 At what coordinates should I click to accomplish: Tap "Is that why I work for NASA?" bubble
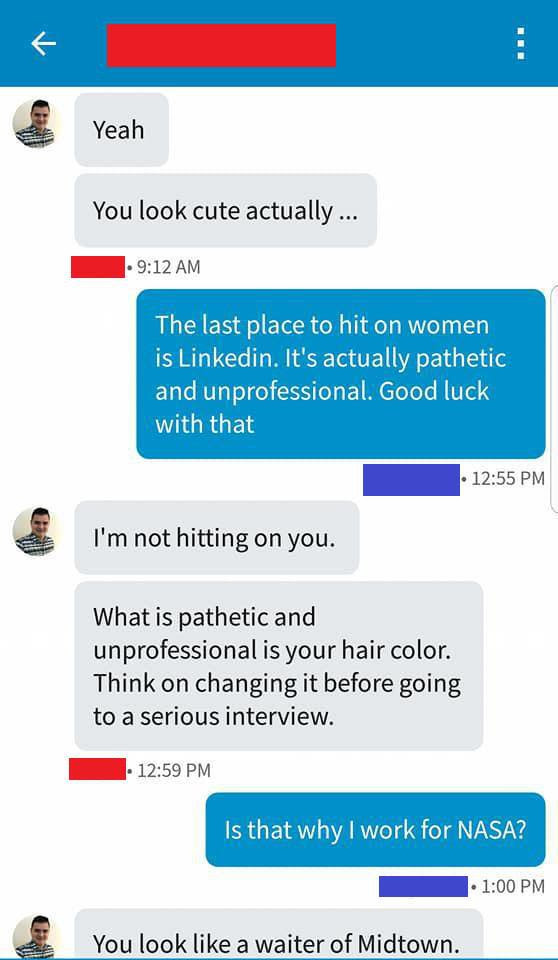click(x=375, y=830)
